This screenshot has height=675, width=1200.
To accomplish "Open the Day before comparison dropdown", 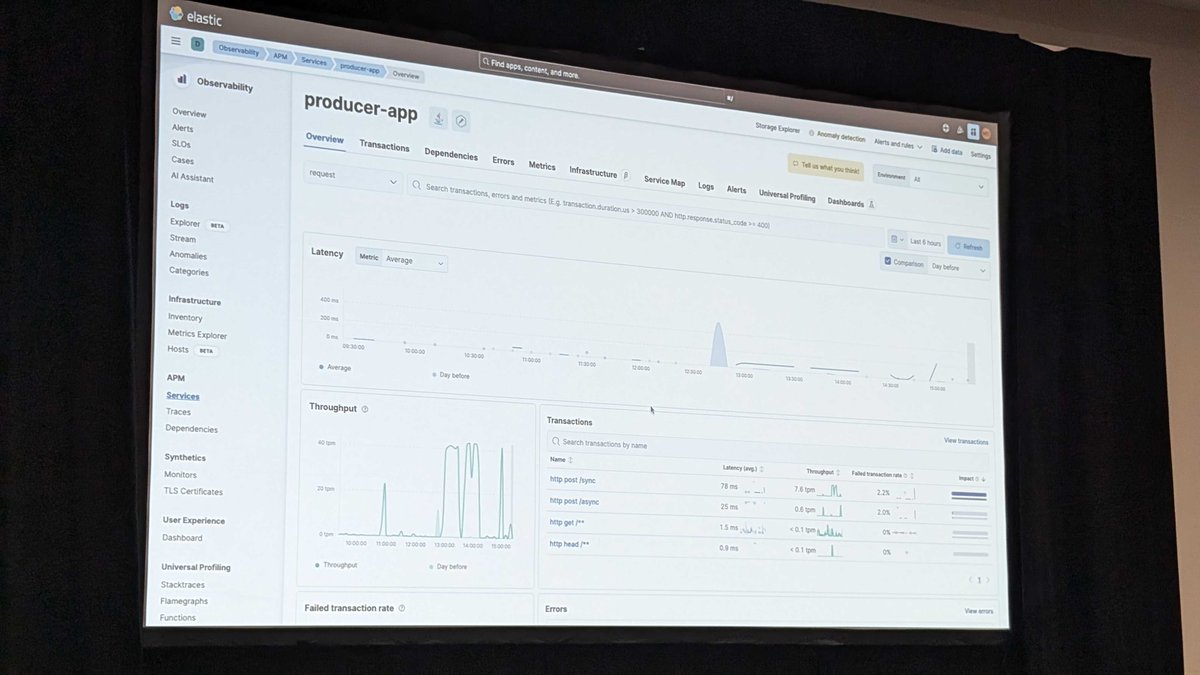I will coord(958,267).
